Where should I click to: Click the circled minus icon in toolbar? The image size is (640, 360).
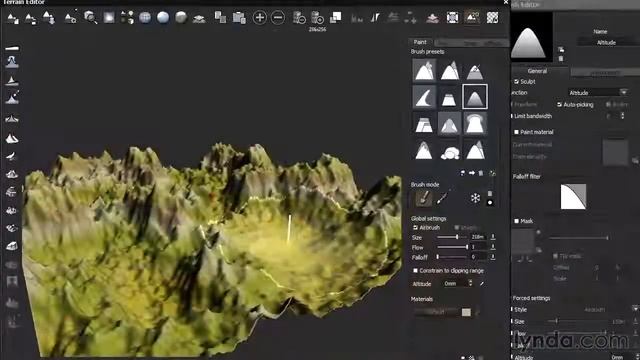[x=278, y=18]
